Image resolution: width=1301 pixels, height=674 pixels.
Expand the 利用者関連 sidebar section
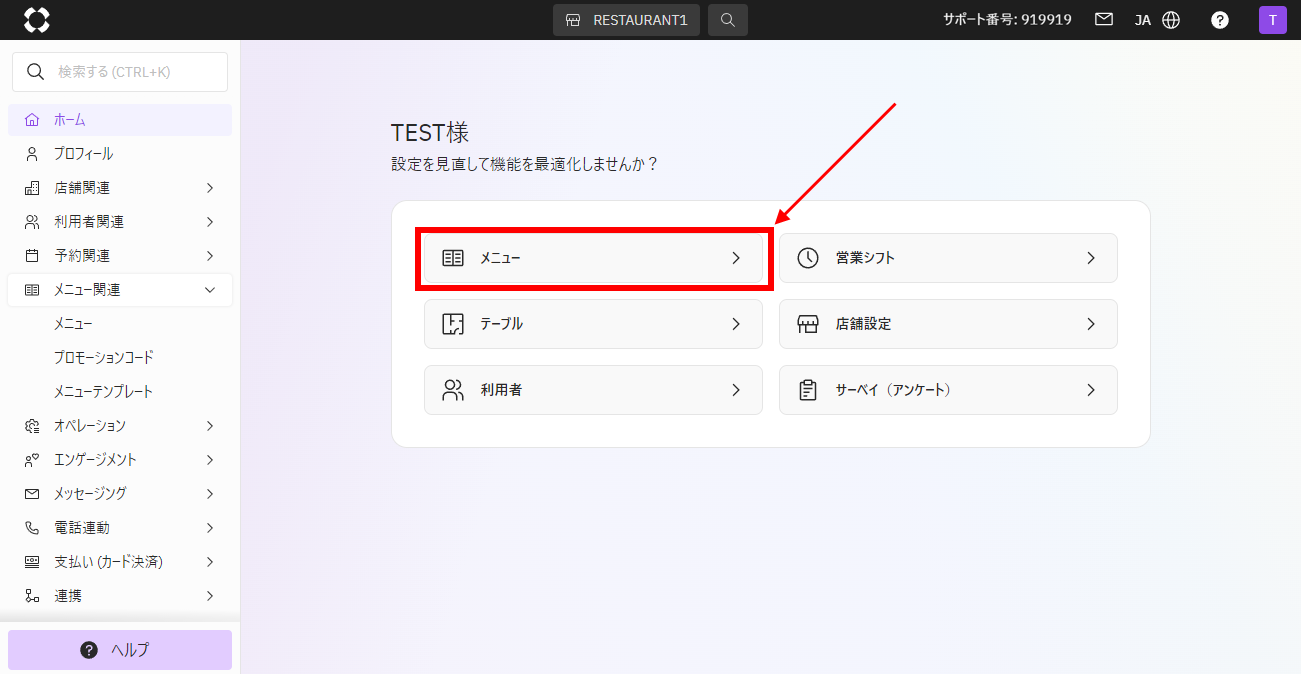(120, 222)
